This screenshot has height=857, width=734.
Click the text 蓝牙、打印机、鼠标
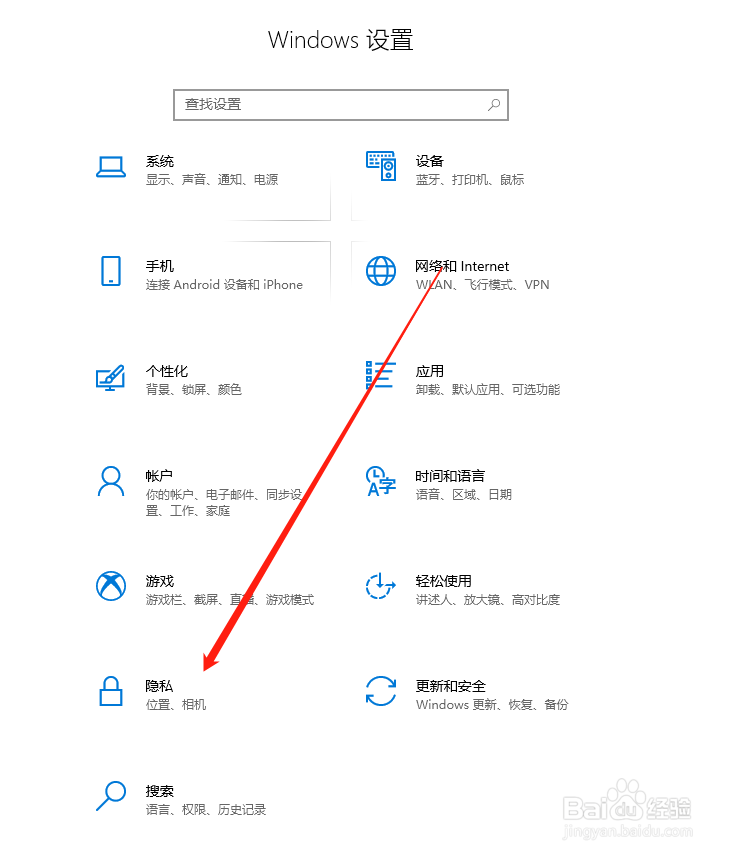click(x=470, y=180)
